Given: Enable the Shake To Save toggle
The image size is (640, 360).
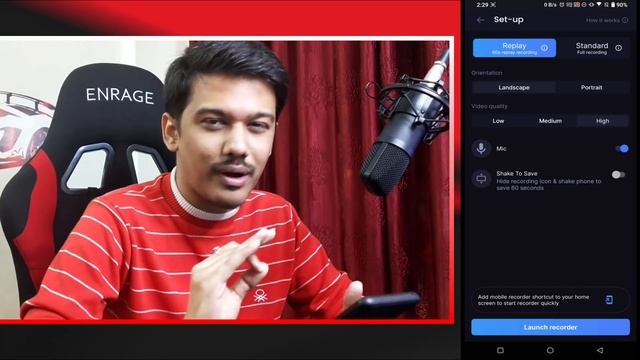Looking at the screenshot, I should pyautogui.click(x=618, y=175).
